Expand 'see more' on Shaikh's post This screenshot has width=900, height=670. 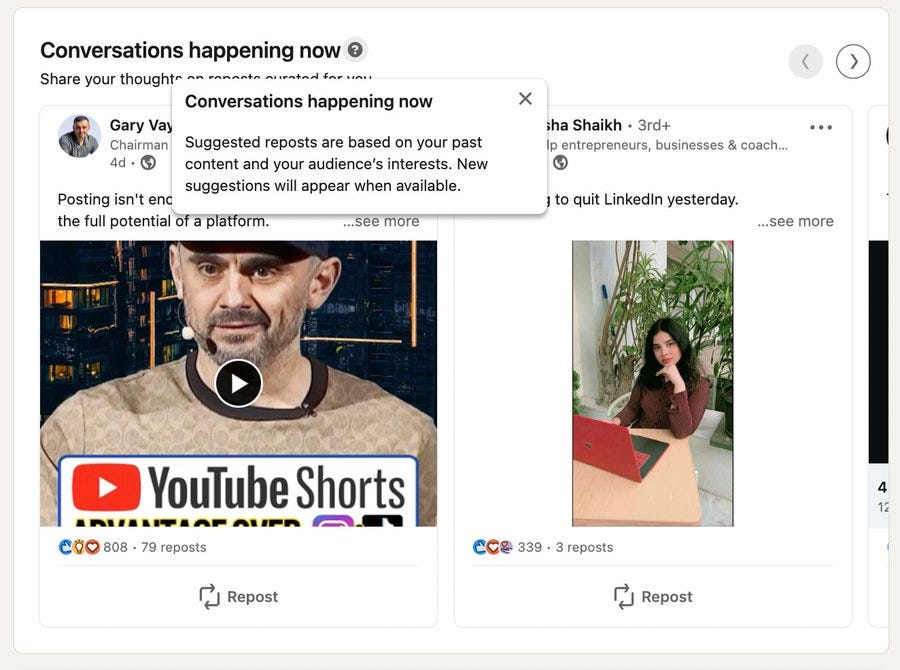point(796,221)
